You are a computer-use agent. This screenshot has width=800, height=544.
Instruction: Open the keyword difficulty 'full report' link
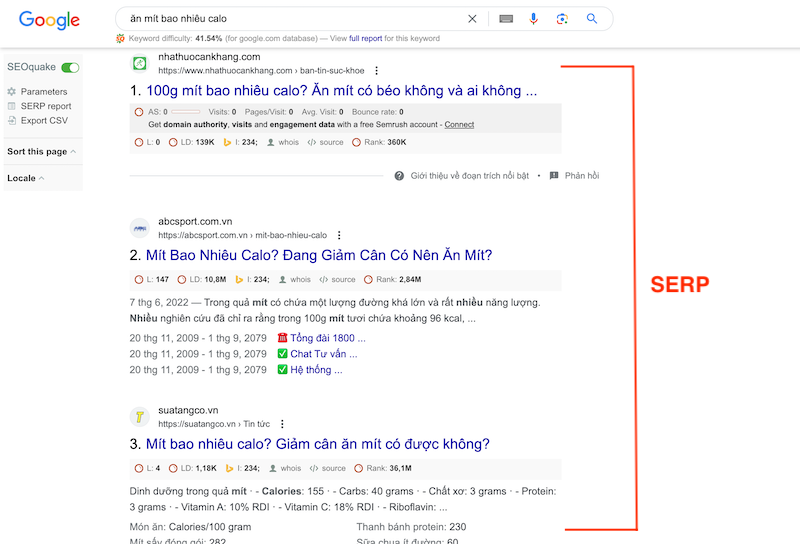(x=365, y=38)
